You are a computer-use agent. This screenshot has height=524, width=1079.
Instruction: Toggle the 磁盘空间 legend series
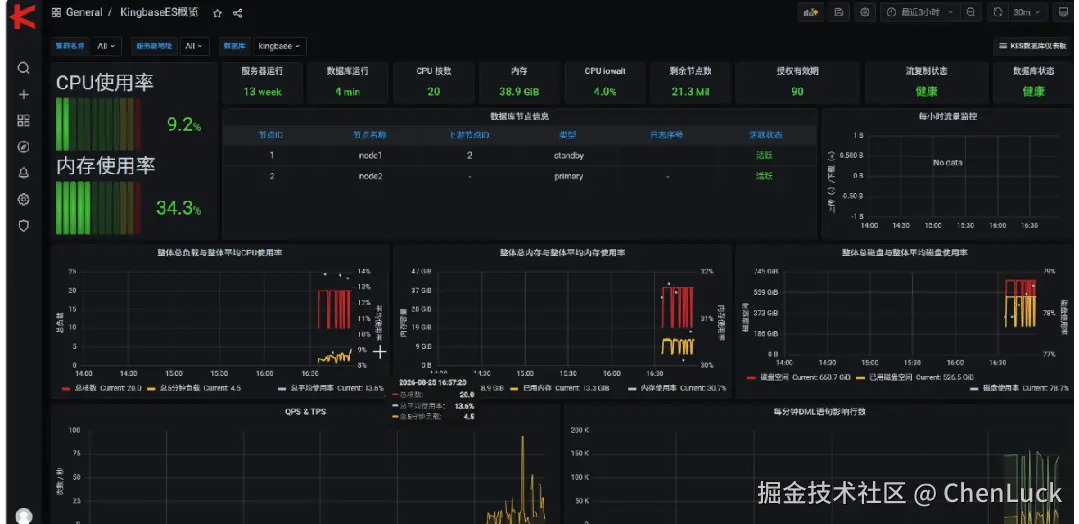click(774, 377)
